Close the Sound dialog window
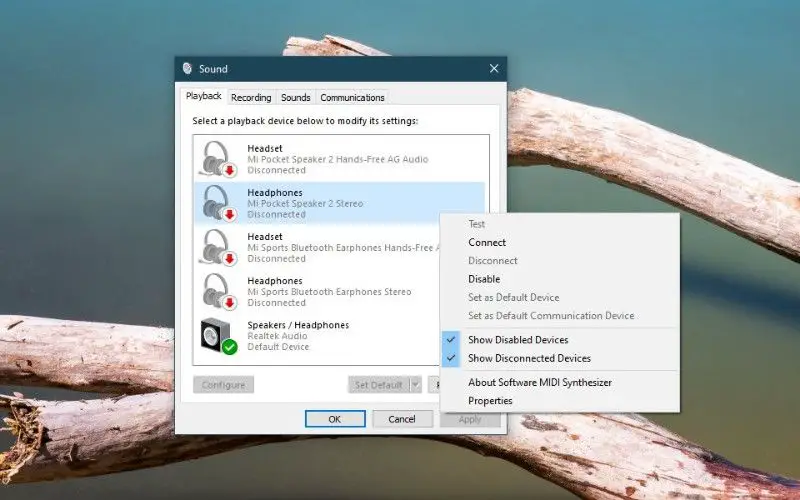The width and height of the screenshot is (800, 500). [x=494, y=68]
